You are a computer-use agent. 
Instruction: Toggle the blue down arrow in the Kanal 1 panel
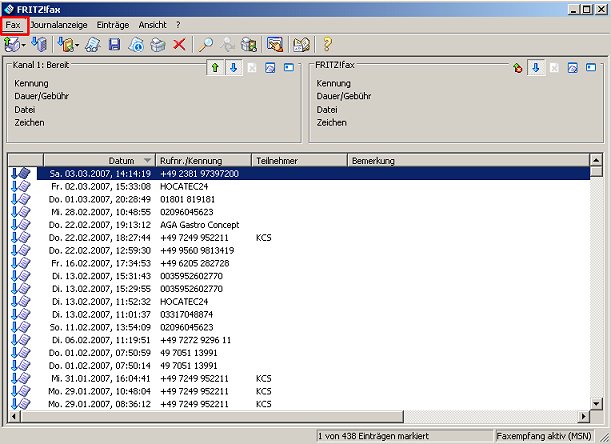tap(233, 68)
